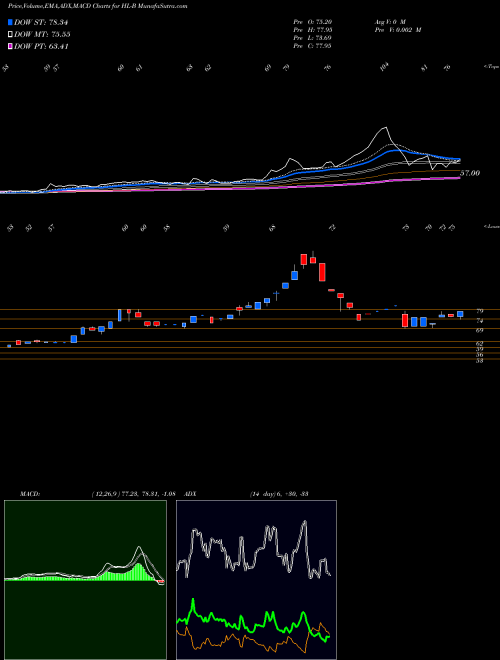Viewport: 500px width, 660px height.
Task: Click the ADX indicator chart panel
Action: (x=256, y=580)
